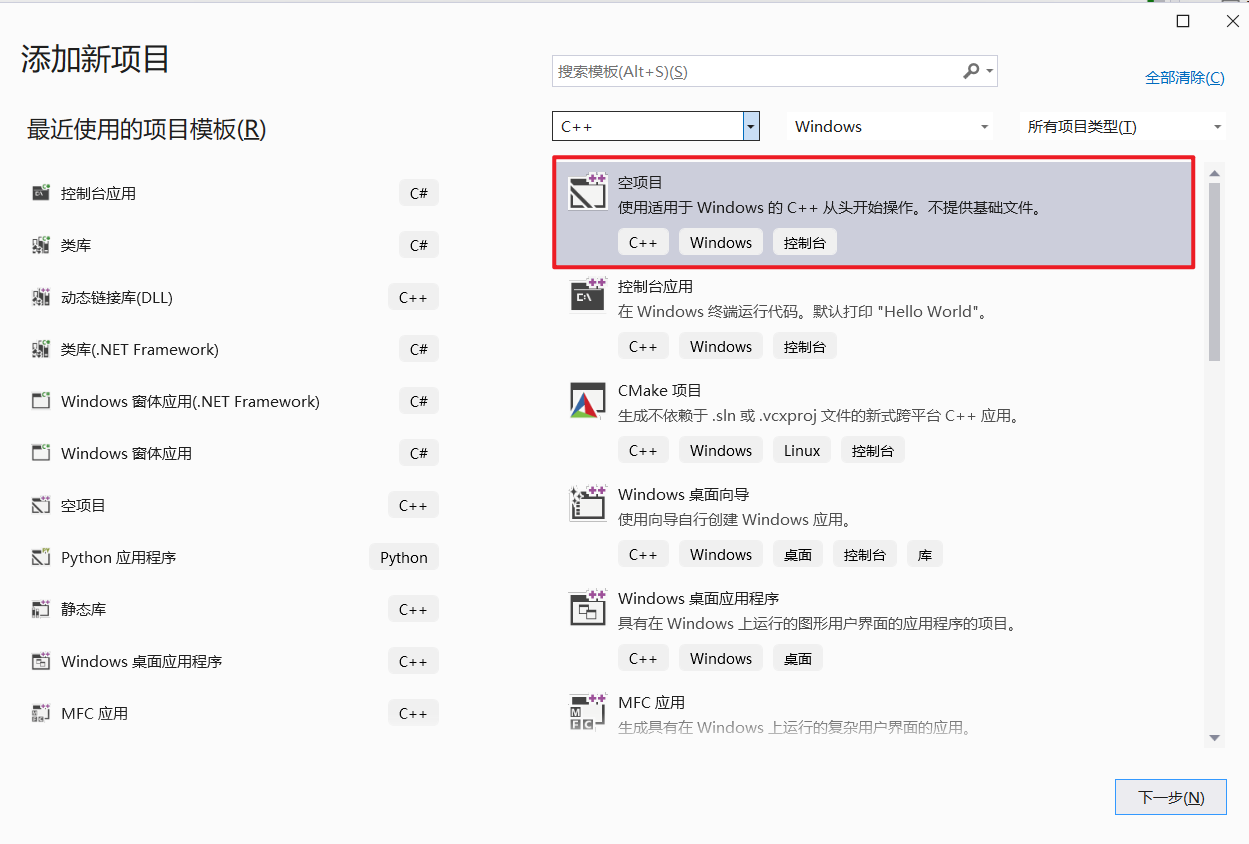Click the Windows 桌面应用程序 icon in recent list
This screenshot has height=844, width=1249.
pos(41,661)
